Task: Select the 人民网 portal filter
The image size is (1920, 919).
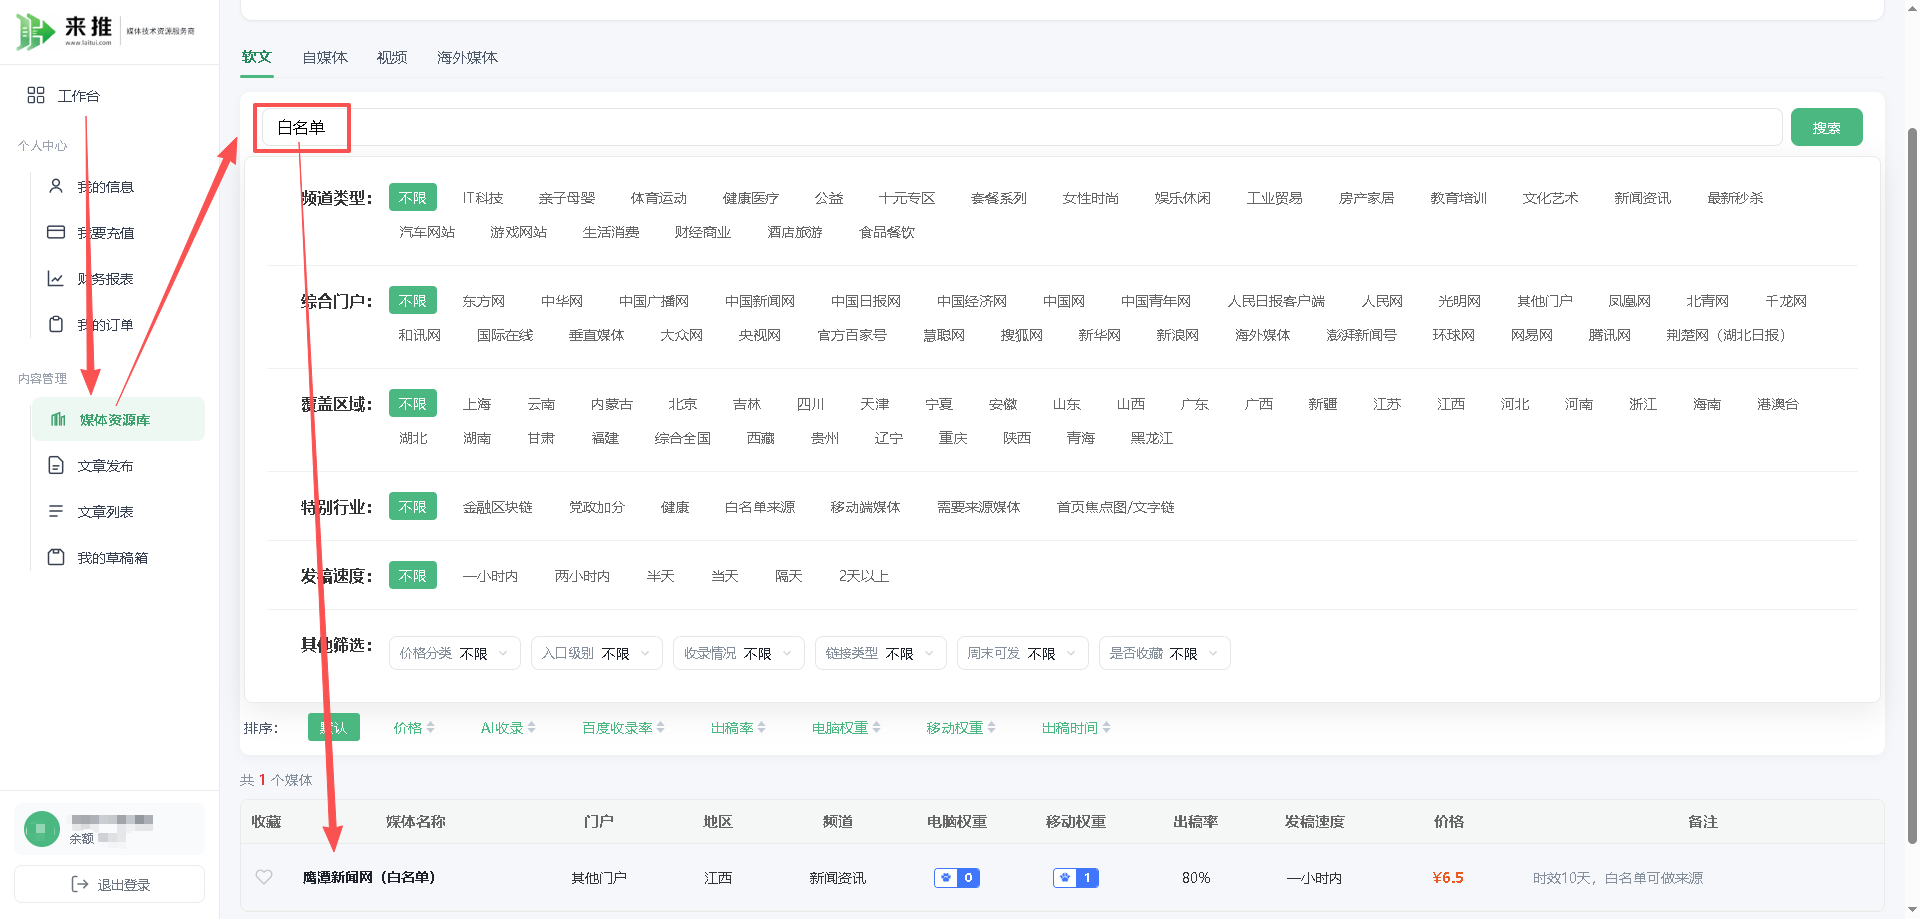Action: tap(1382, 301)
